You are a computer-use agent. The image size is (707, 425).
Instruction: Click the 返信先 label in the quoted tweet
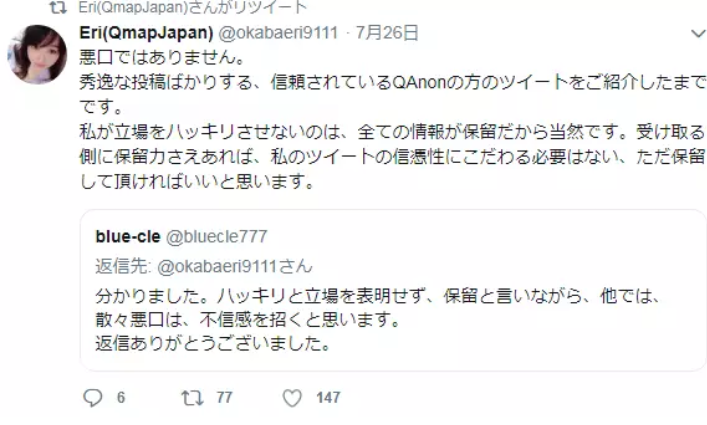pos(123,266)
